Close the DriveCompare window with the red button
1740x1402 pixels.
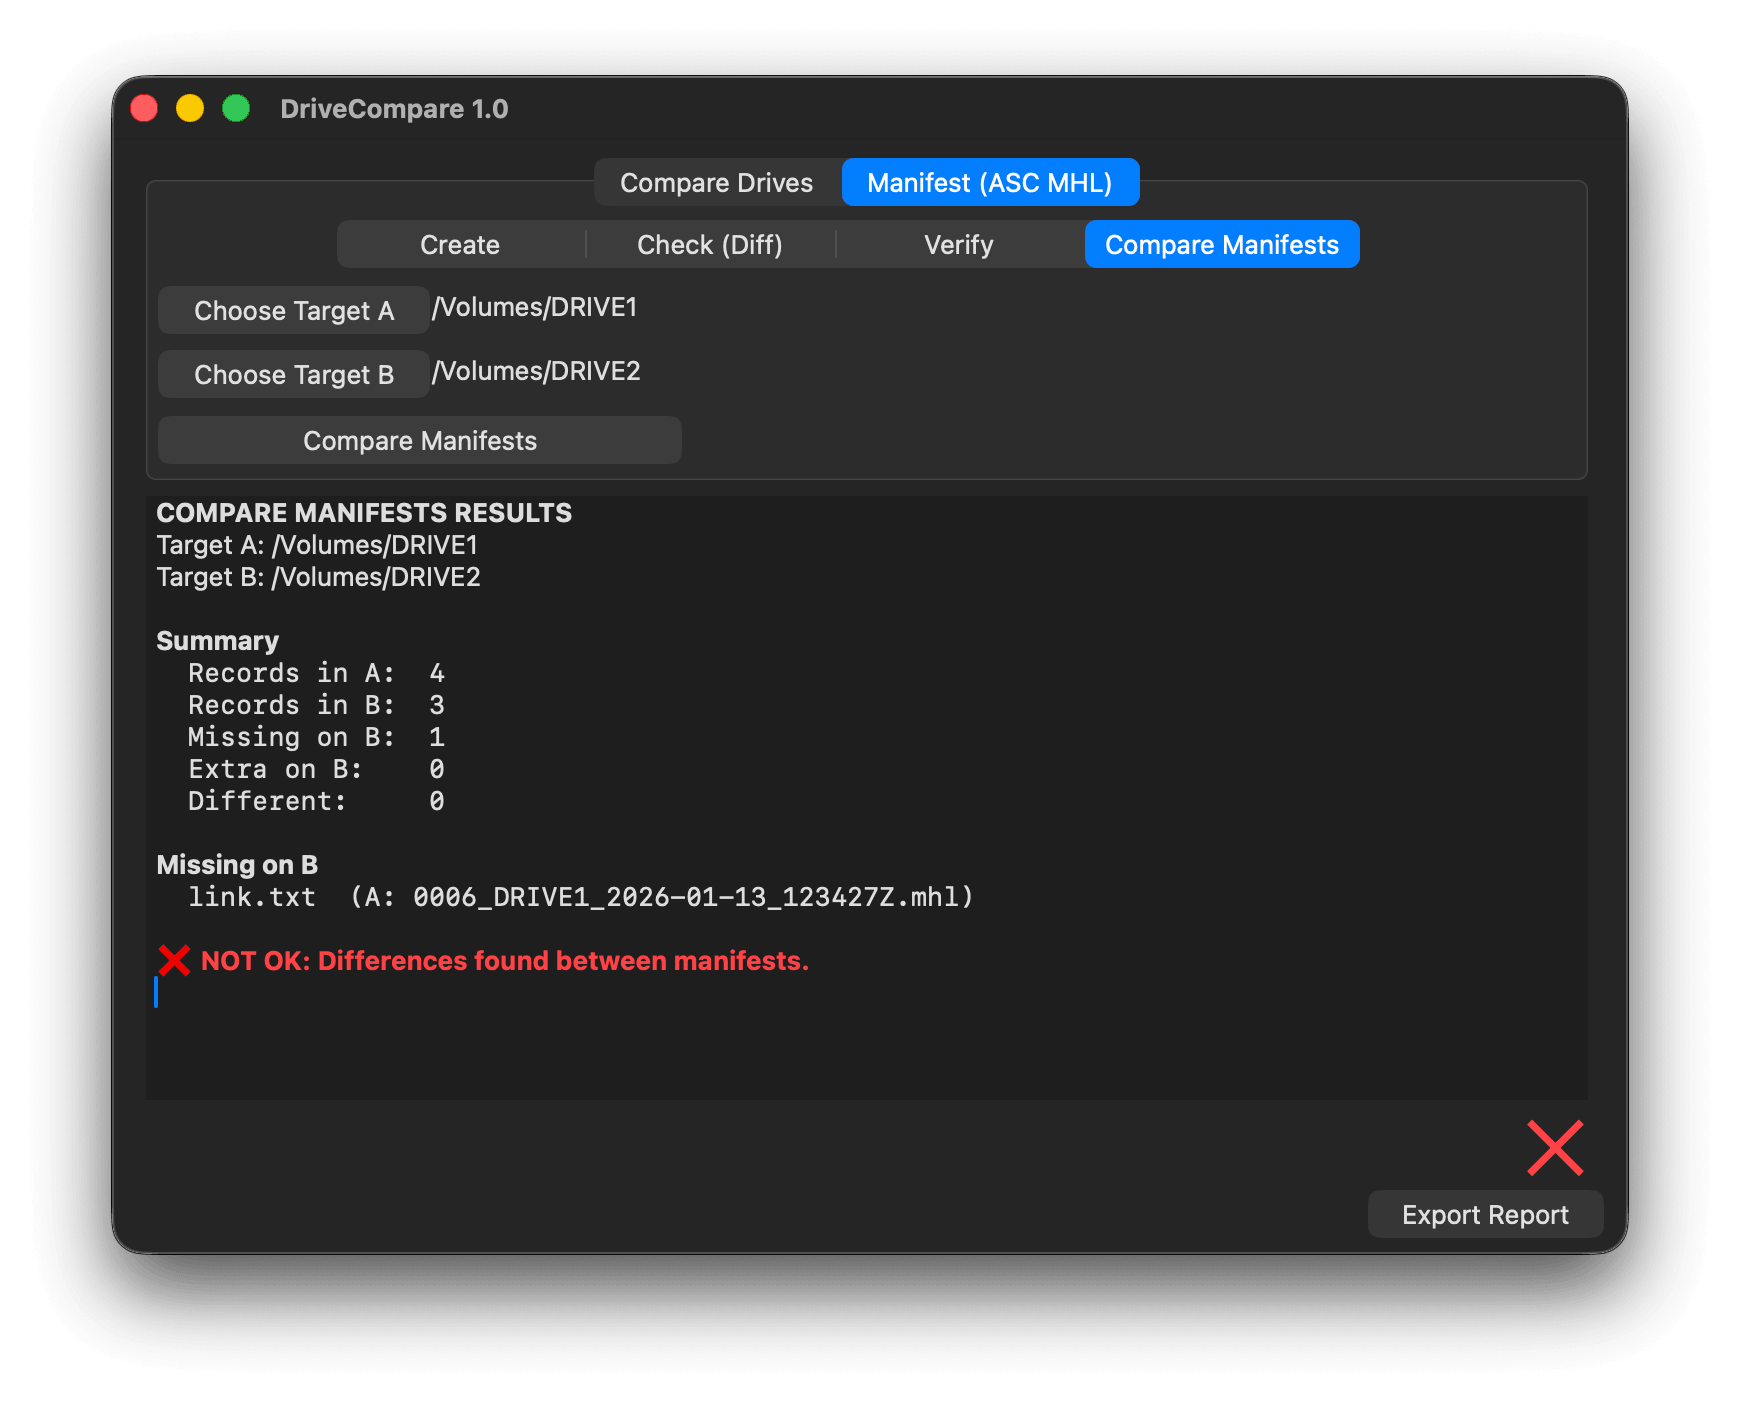point(145,108)
